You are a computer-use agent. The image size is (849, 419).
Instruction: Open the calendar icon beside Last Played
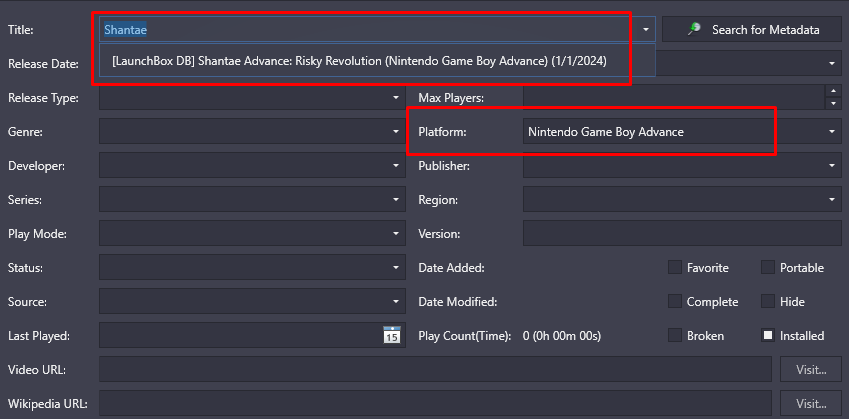391,335
